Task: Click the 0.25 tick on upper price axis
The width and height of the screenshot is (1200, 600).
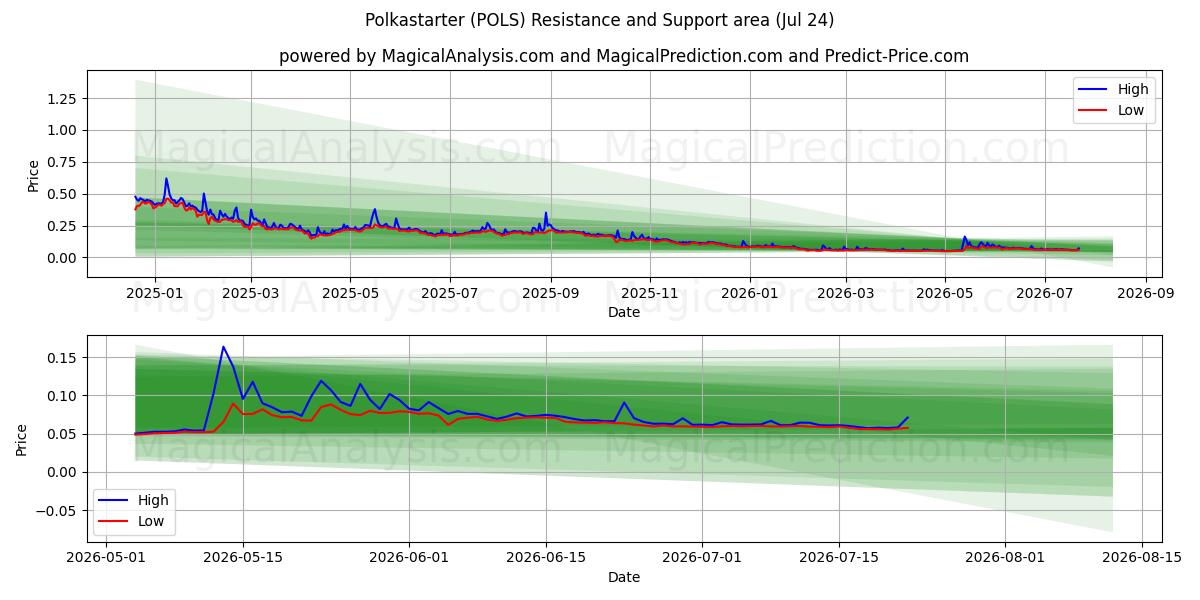Action: click(x=62, y=226)
